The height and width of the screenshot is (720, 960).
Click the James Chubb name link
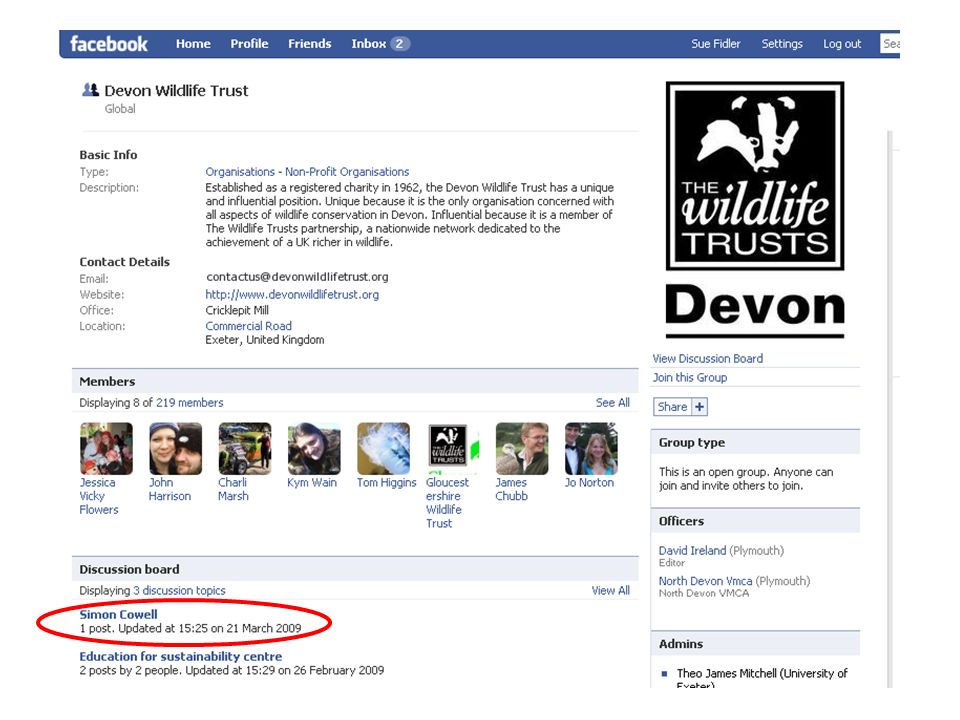511,489
